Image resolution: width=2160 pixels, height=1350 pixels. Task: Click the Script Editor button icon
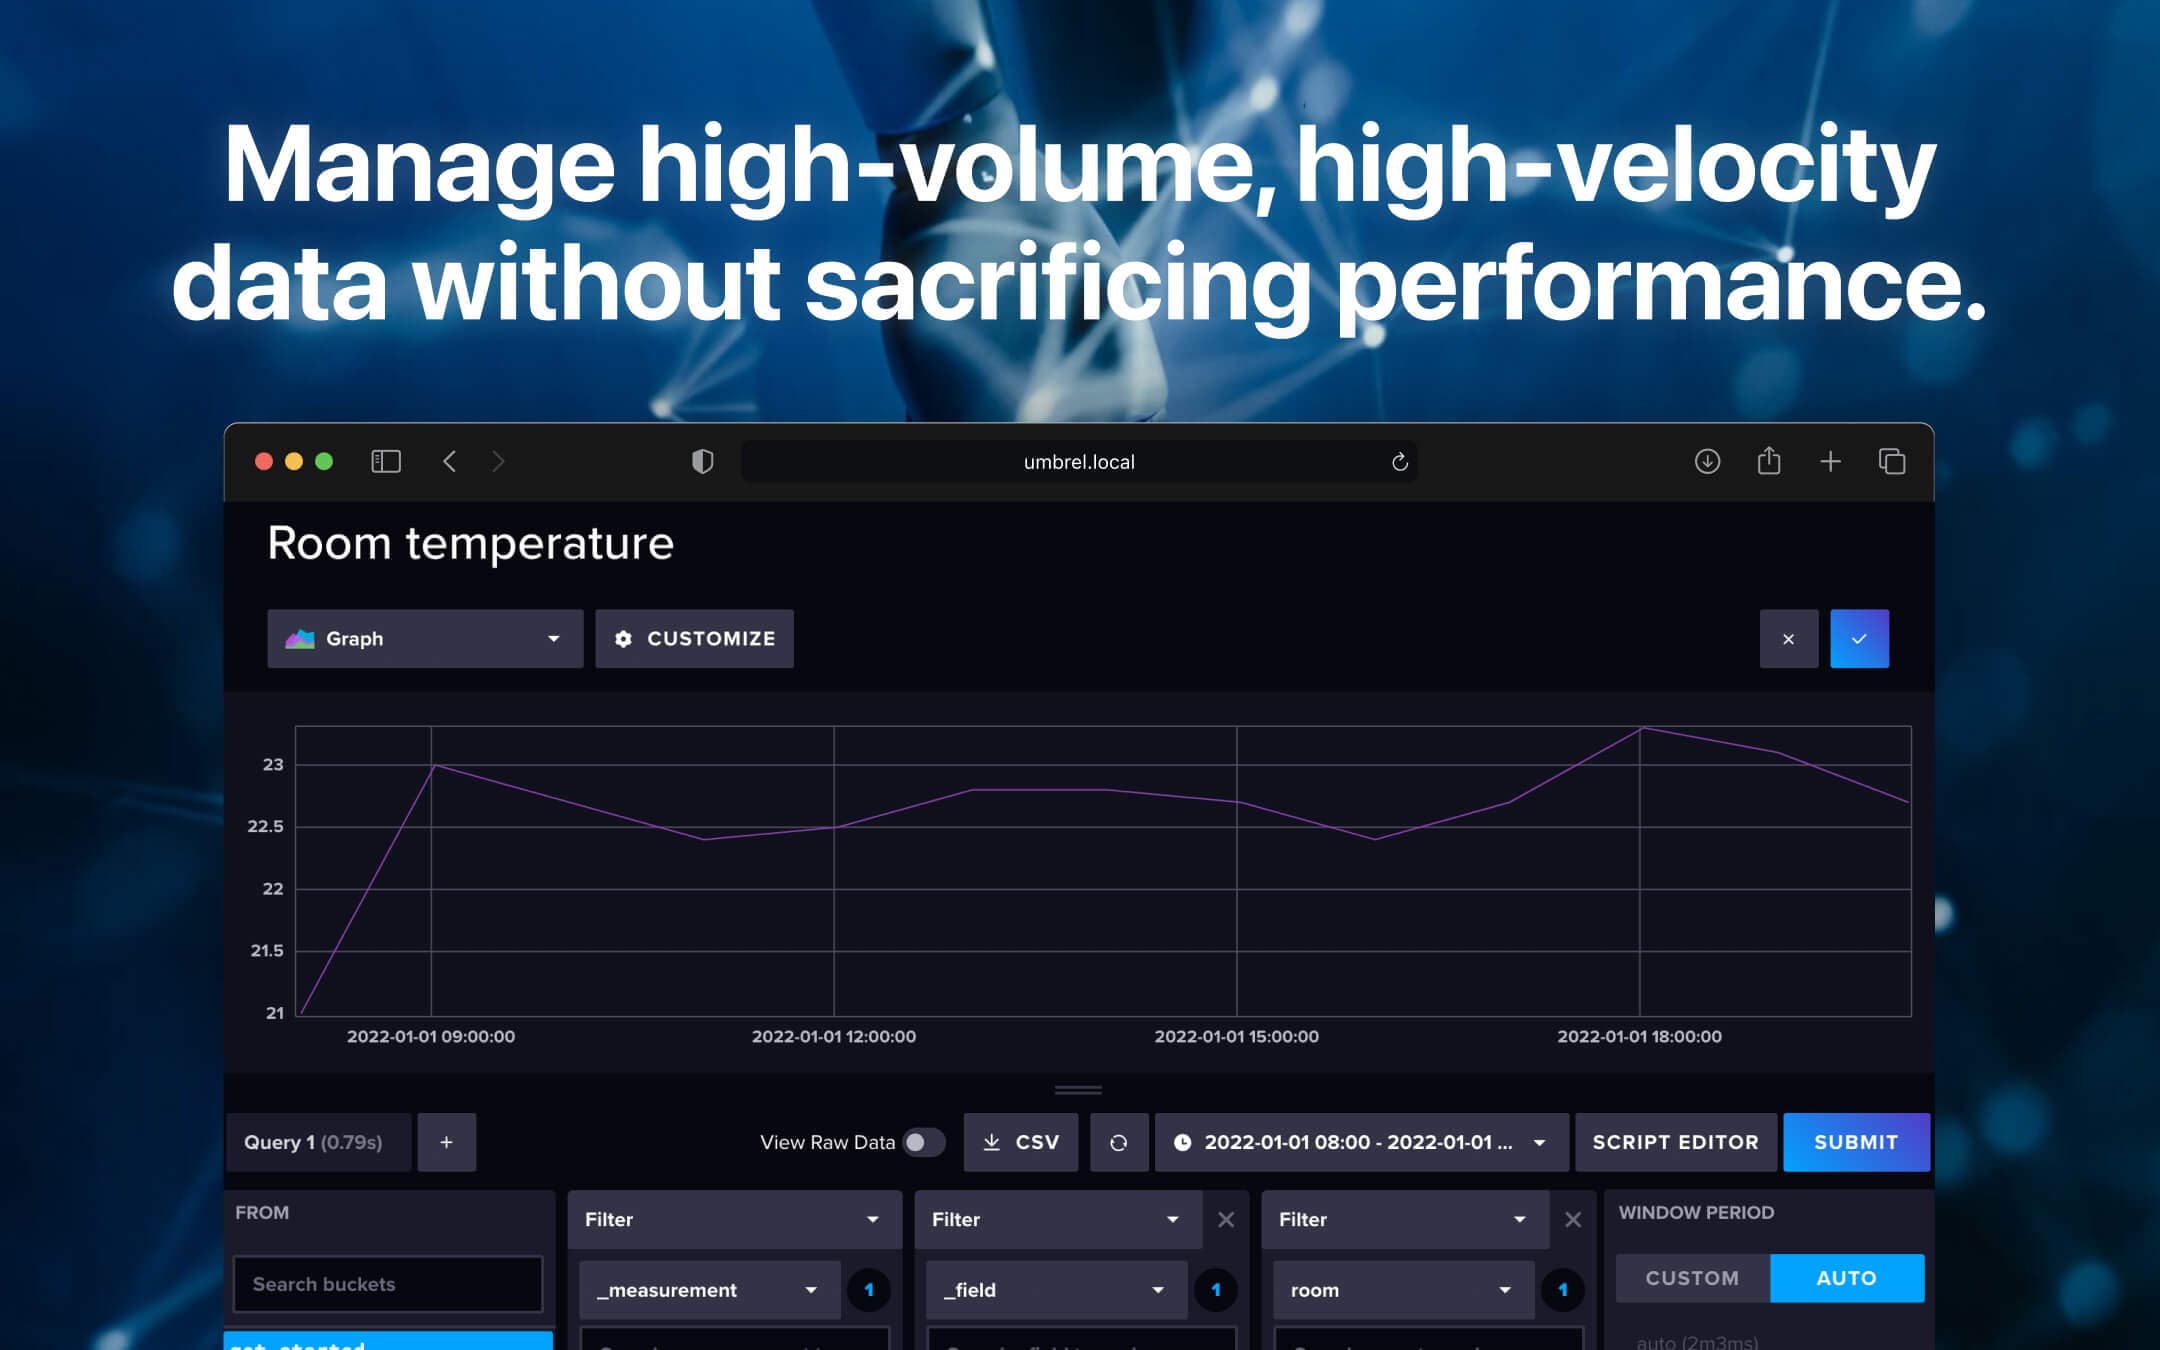[1675, 1142]
